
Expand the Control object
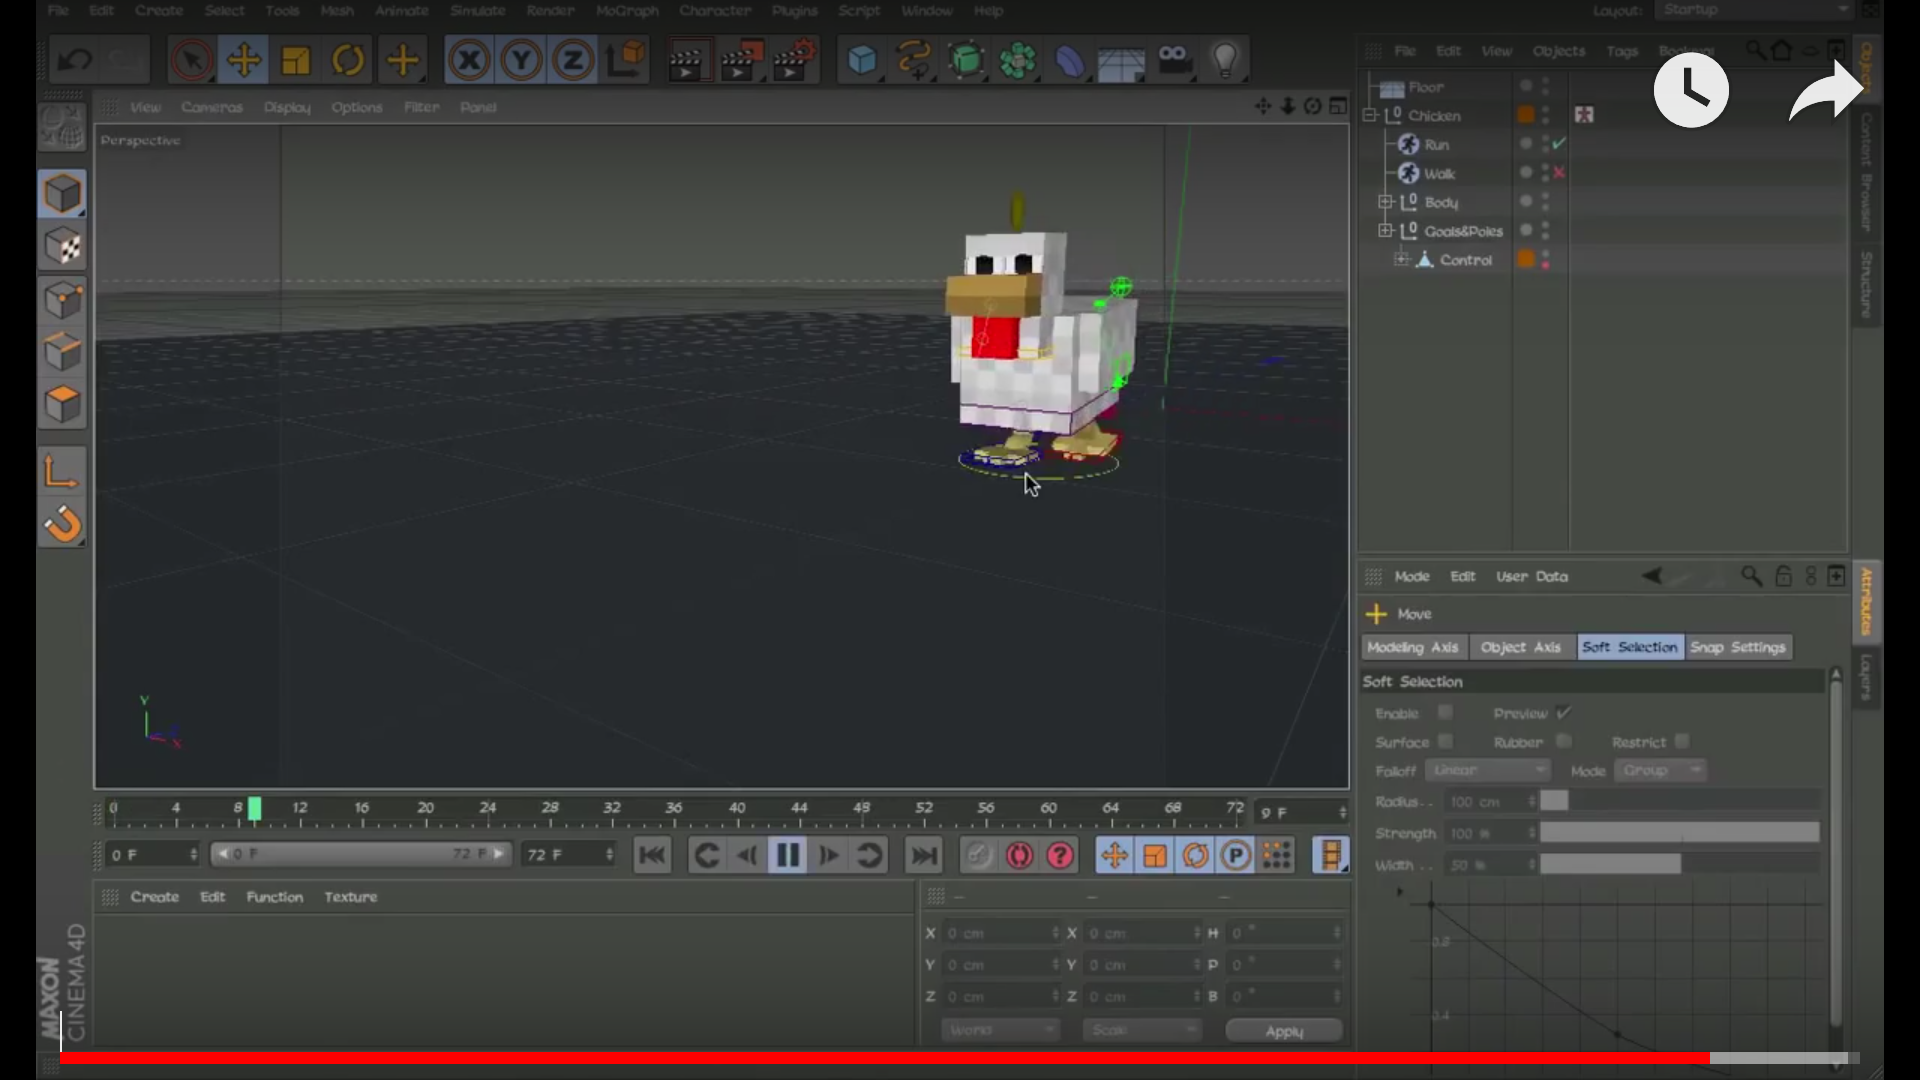tap(1401, 260)
